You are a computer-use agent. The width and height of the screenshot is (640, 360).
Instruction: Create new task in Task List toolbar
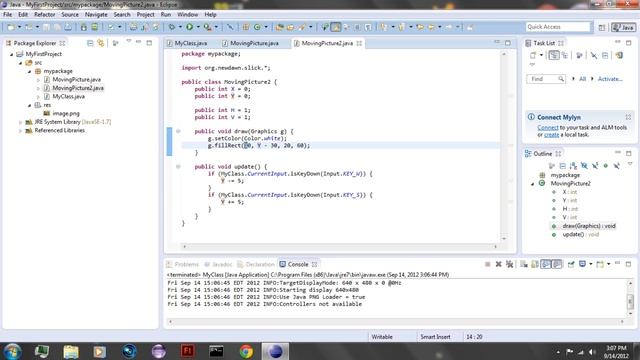click(533, 55)
